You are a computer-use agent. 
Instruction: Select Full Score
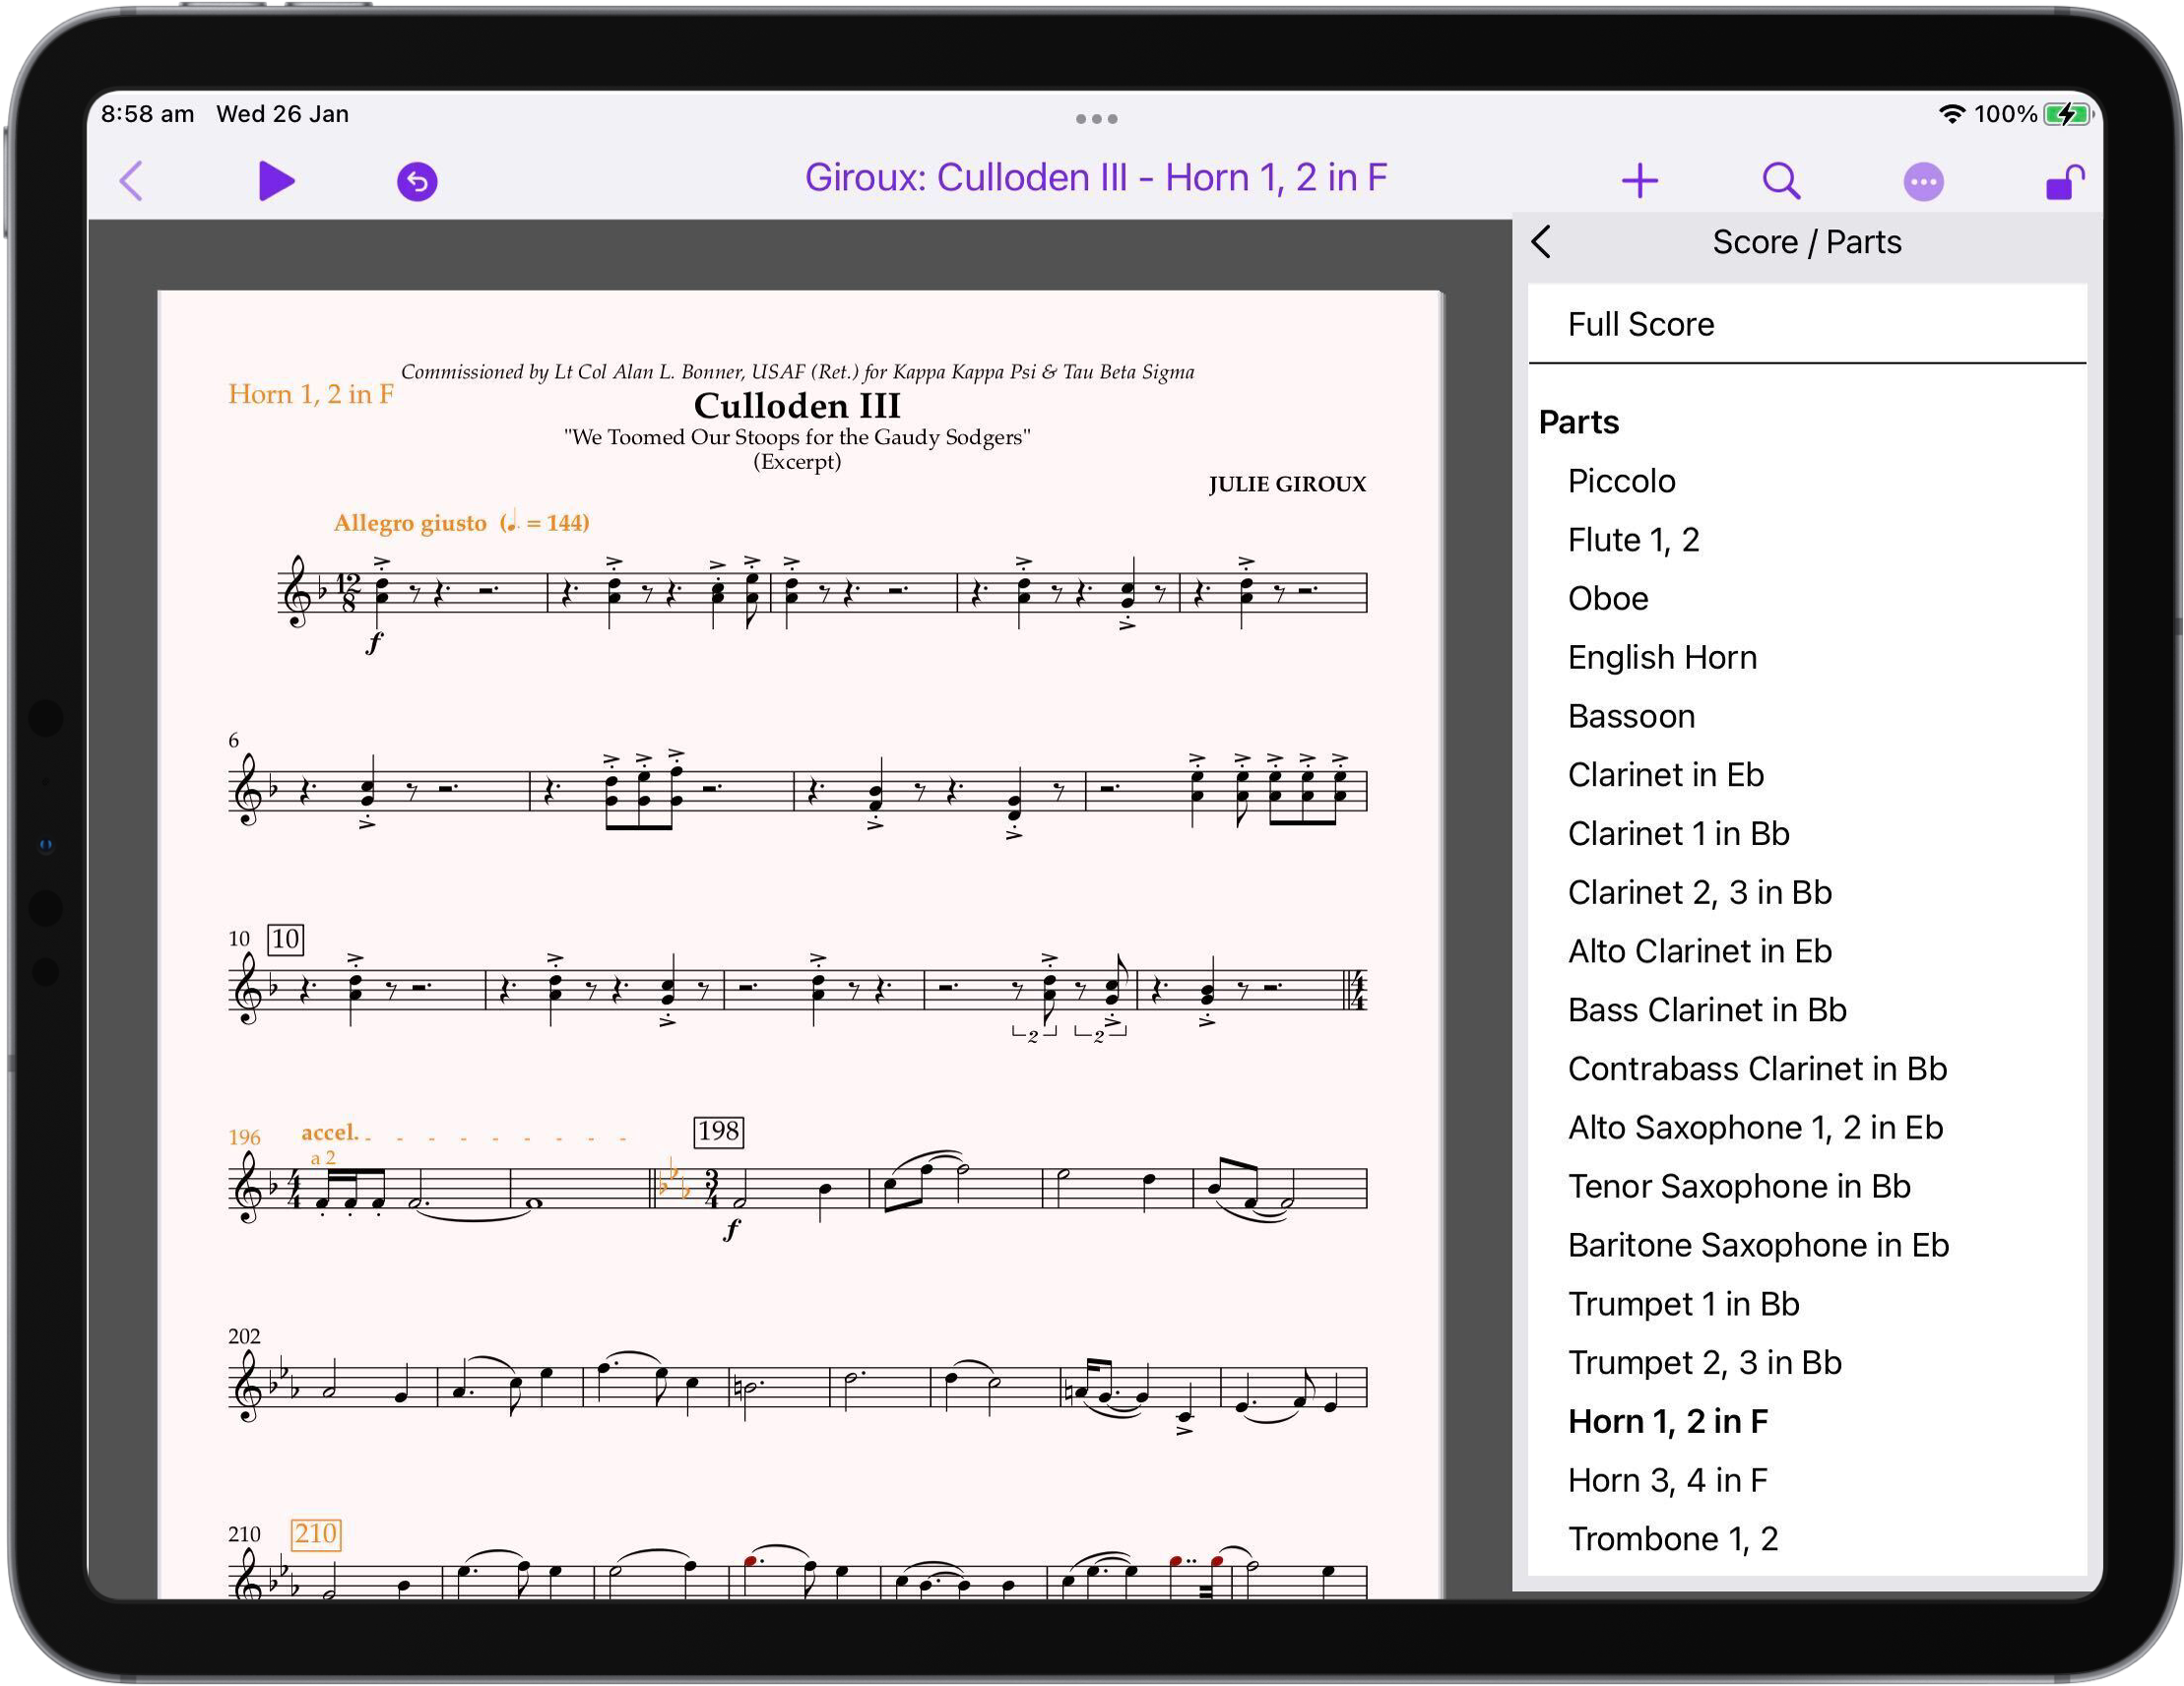tap(1806, 324)
